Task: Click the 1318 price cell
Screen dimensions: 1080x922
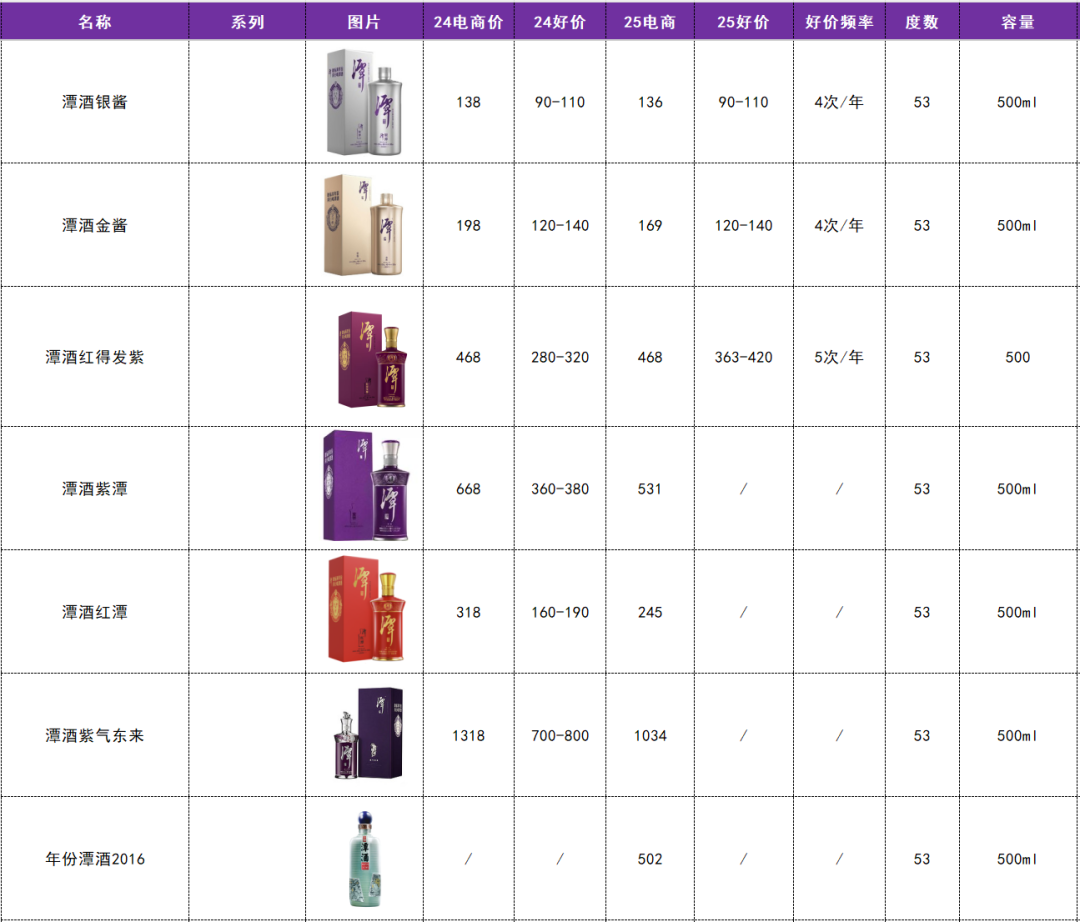Action: pos(468,735)
